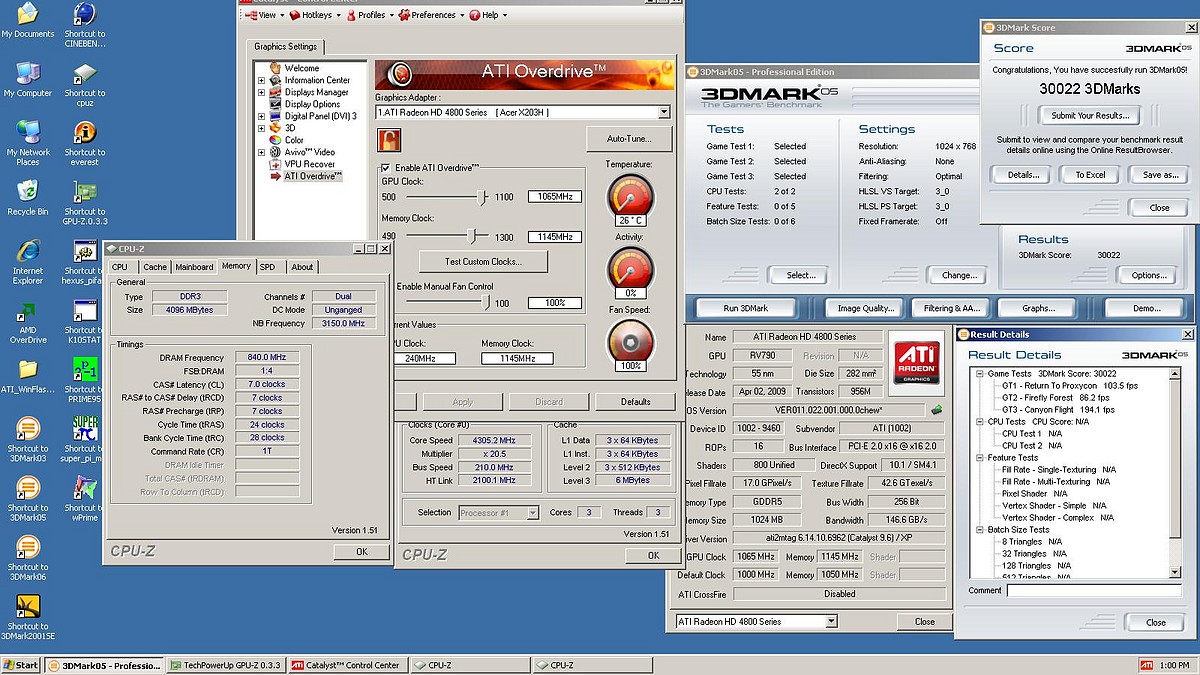This screenshot has height=675, width=1200.
Task: Click Run 3DMark button
Action: click(746, 308)
